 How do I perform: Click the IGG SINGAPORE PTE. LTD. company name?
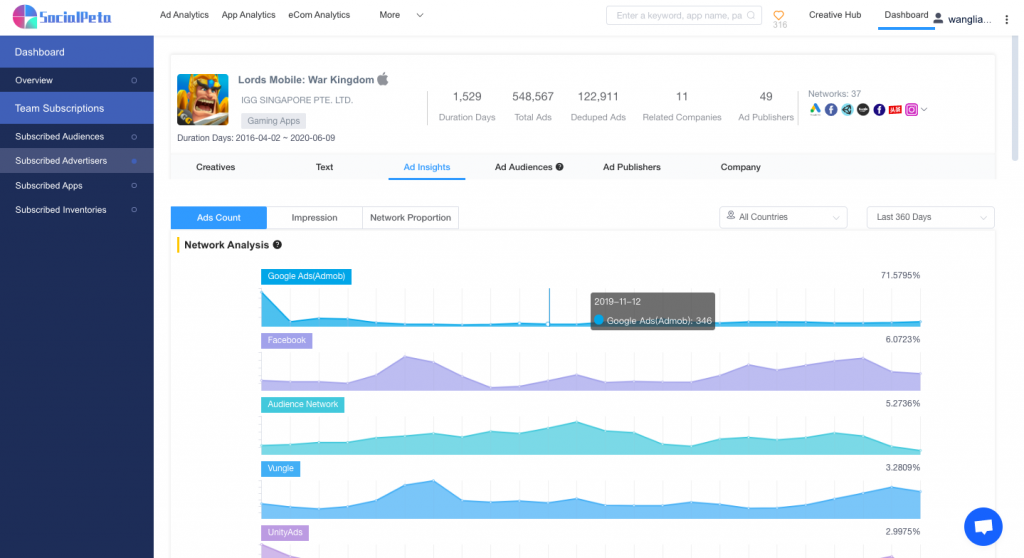click(x=296, y=100)
